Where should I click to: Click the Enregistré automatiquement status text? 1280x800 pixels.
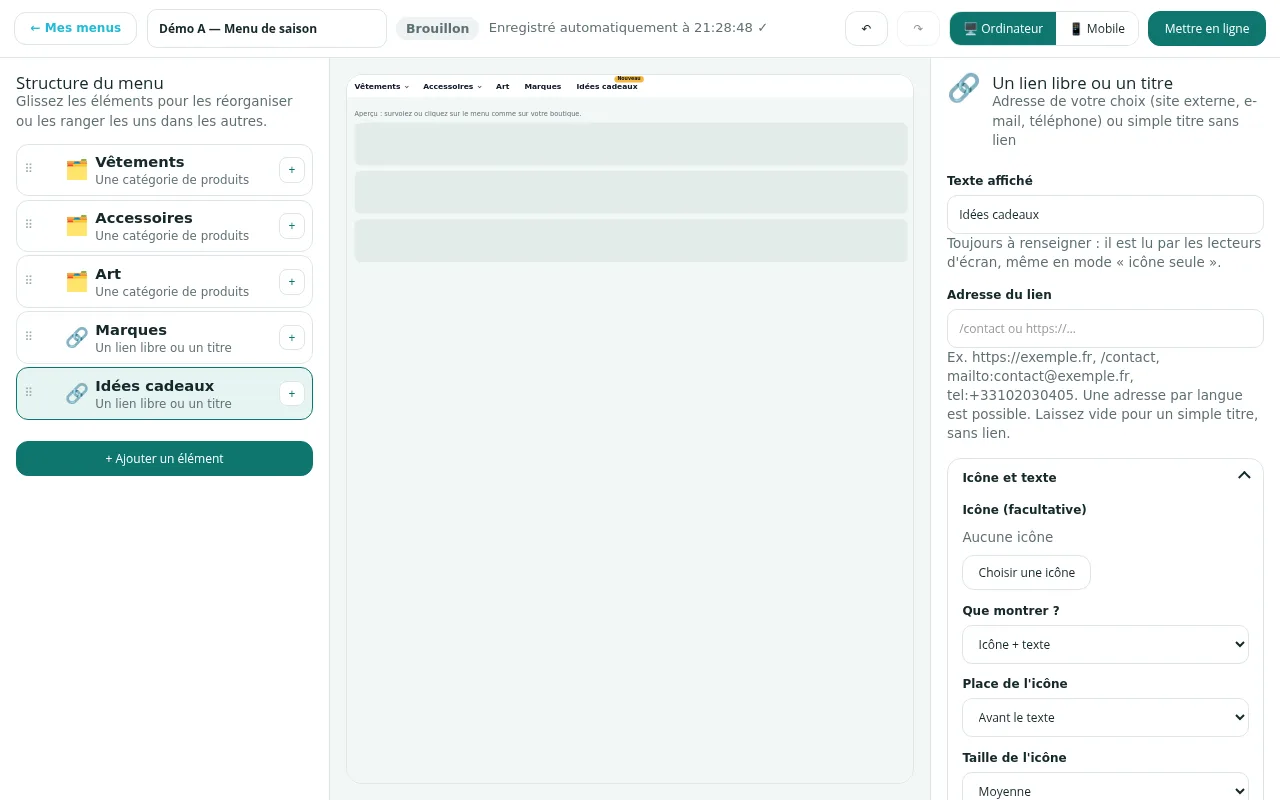pos(628,28)
